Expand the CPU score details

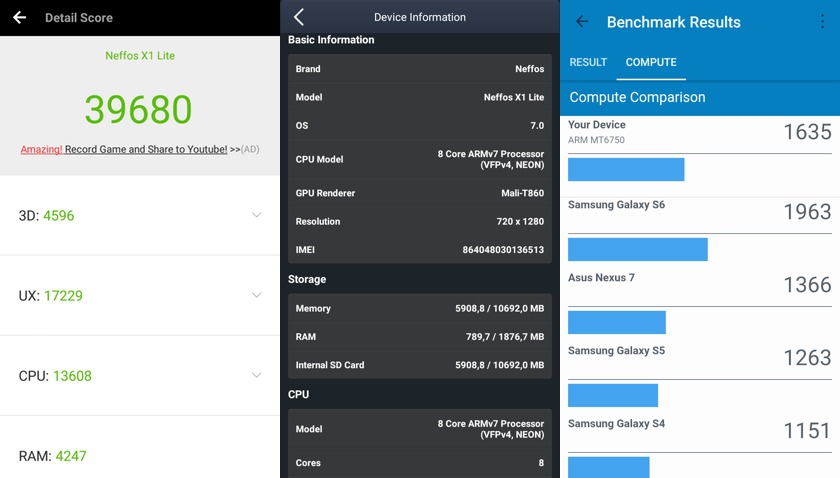[x=257, y=375]
